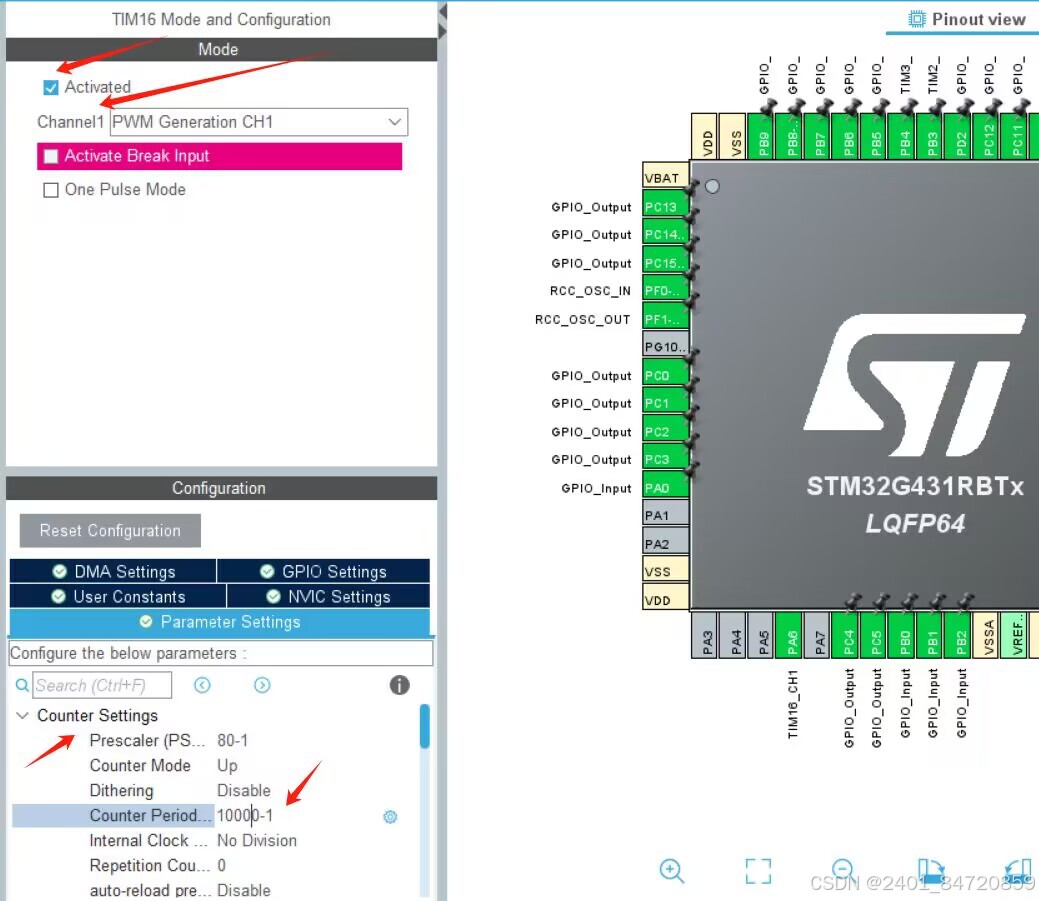The height and width of the screenshot is (901, 1039).
Task: Click the Prescaler parameter label
Action: [148, 741]
